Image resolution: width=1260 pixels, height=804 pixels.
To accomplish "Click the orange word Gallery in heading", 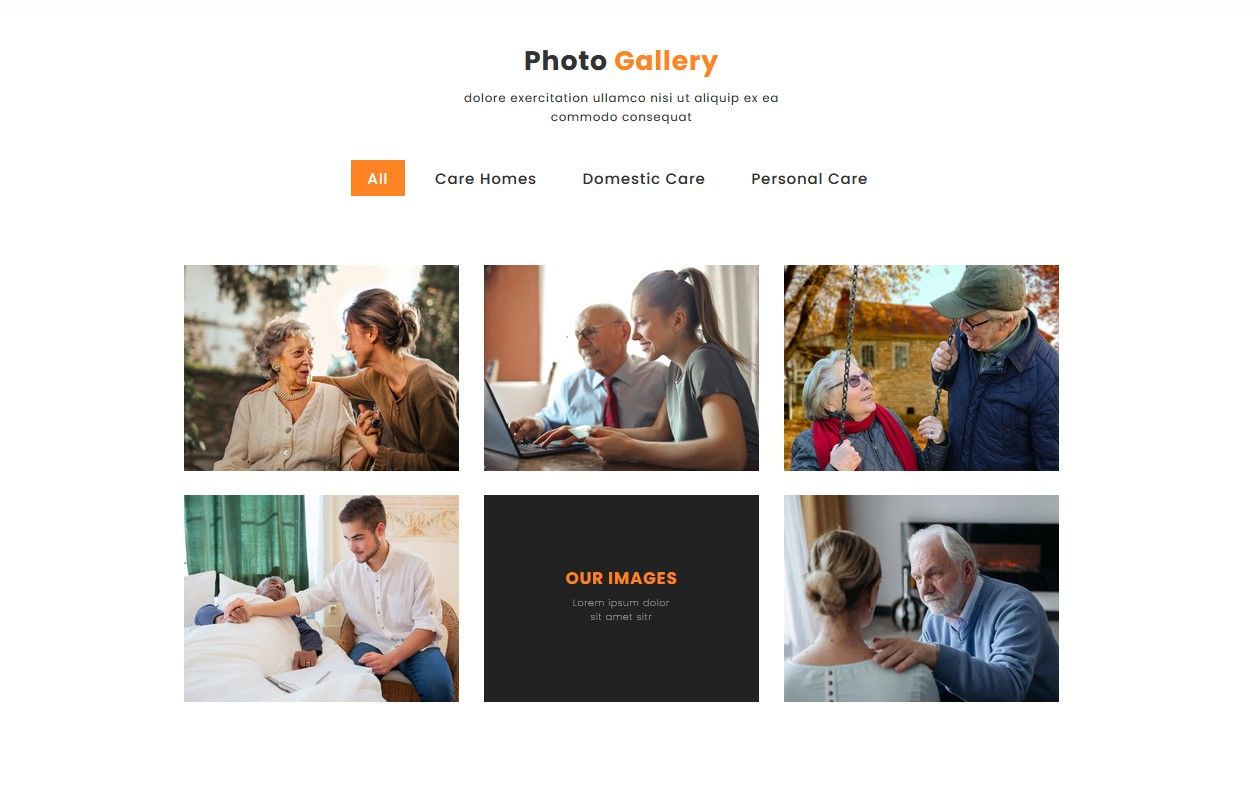I will coord(666,61).
